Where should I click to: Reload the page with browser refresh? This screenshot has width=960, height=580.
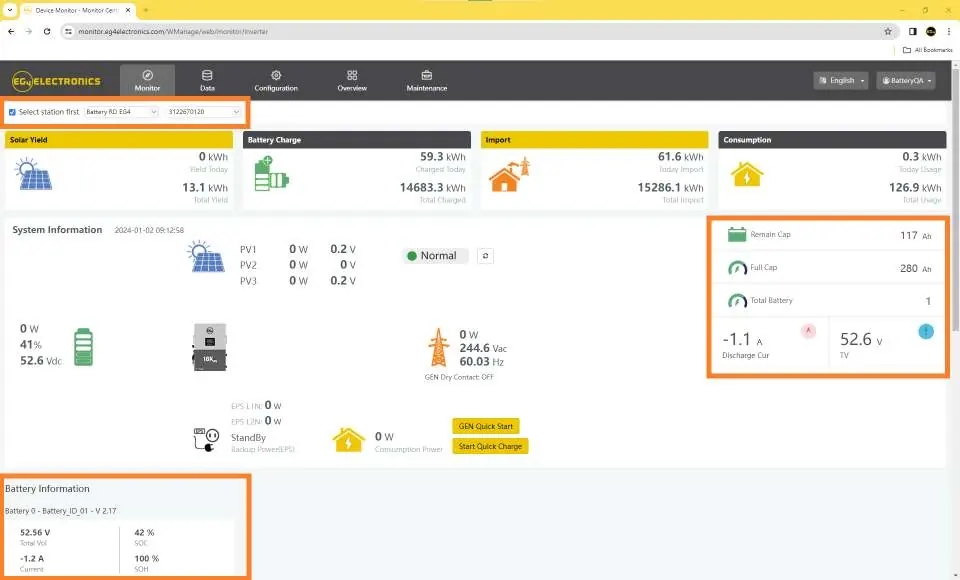(x=47, y=31)
